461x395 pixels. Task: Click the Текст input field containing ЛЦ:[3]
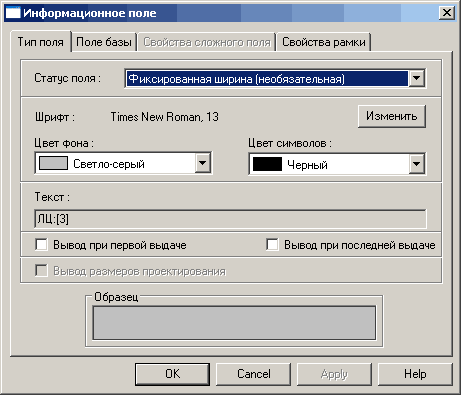point(230,219)
